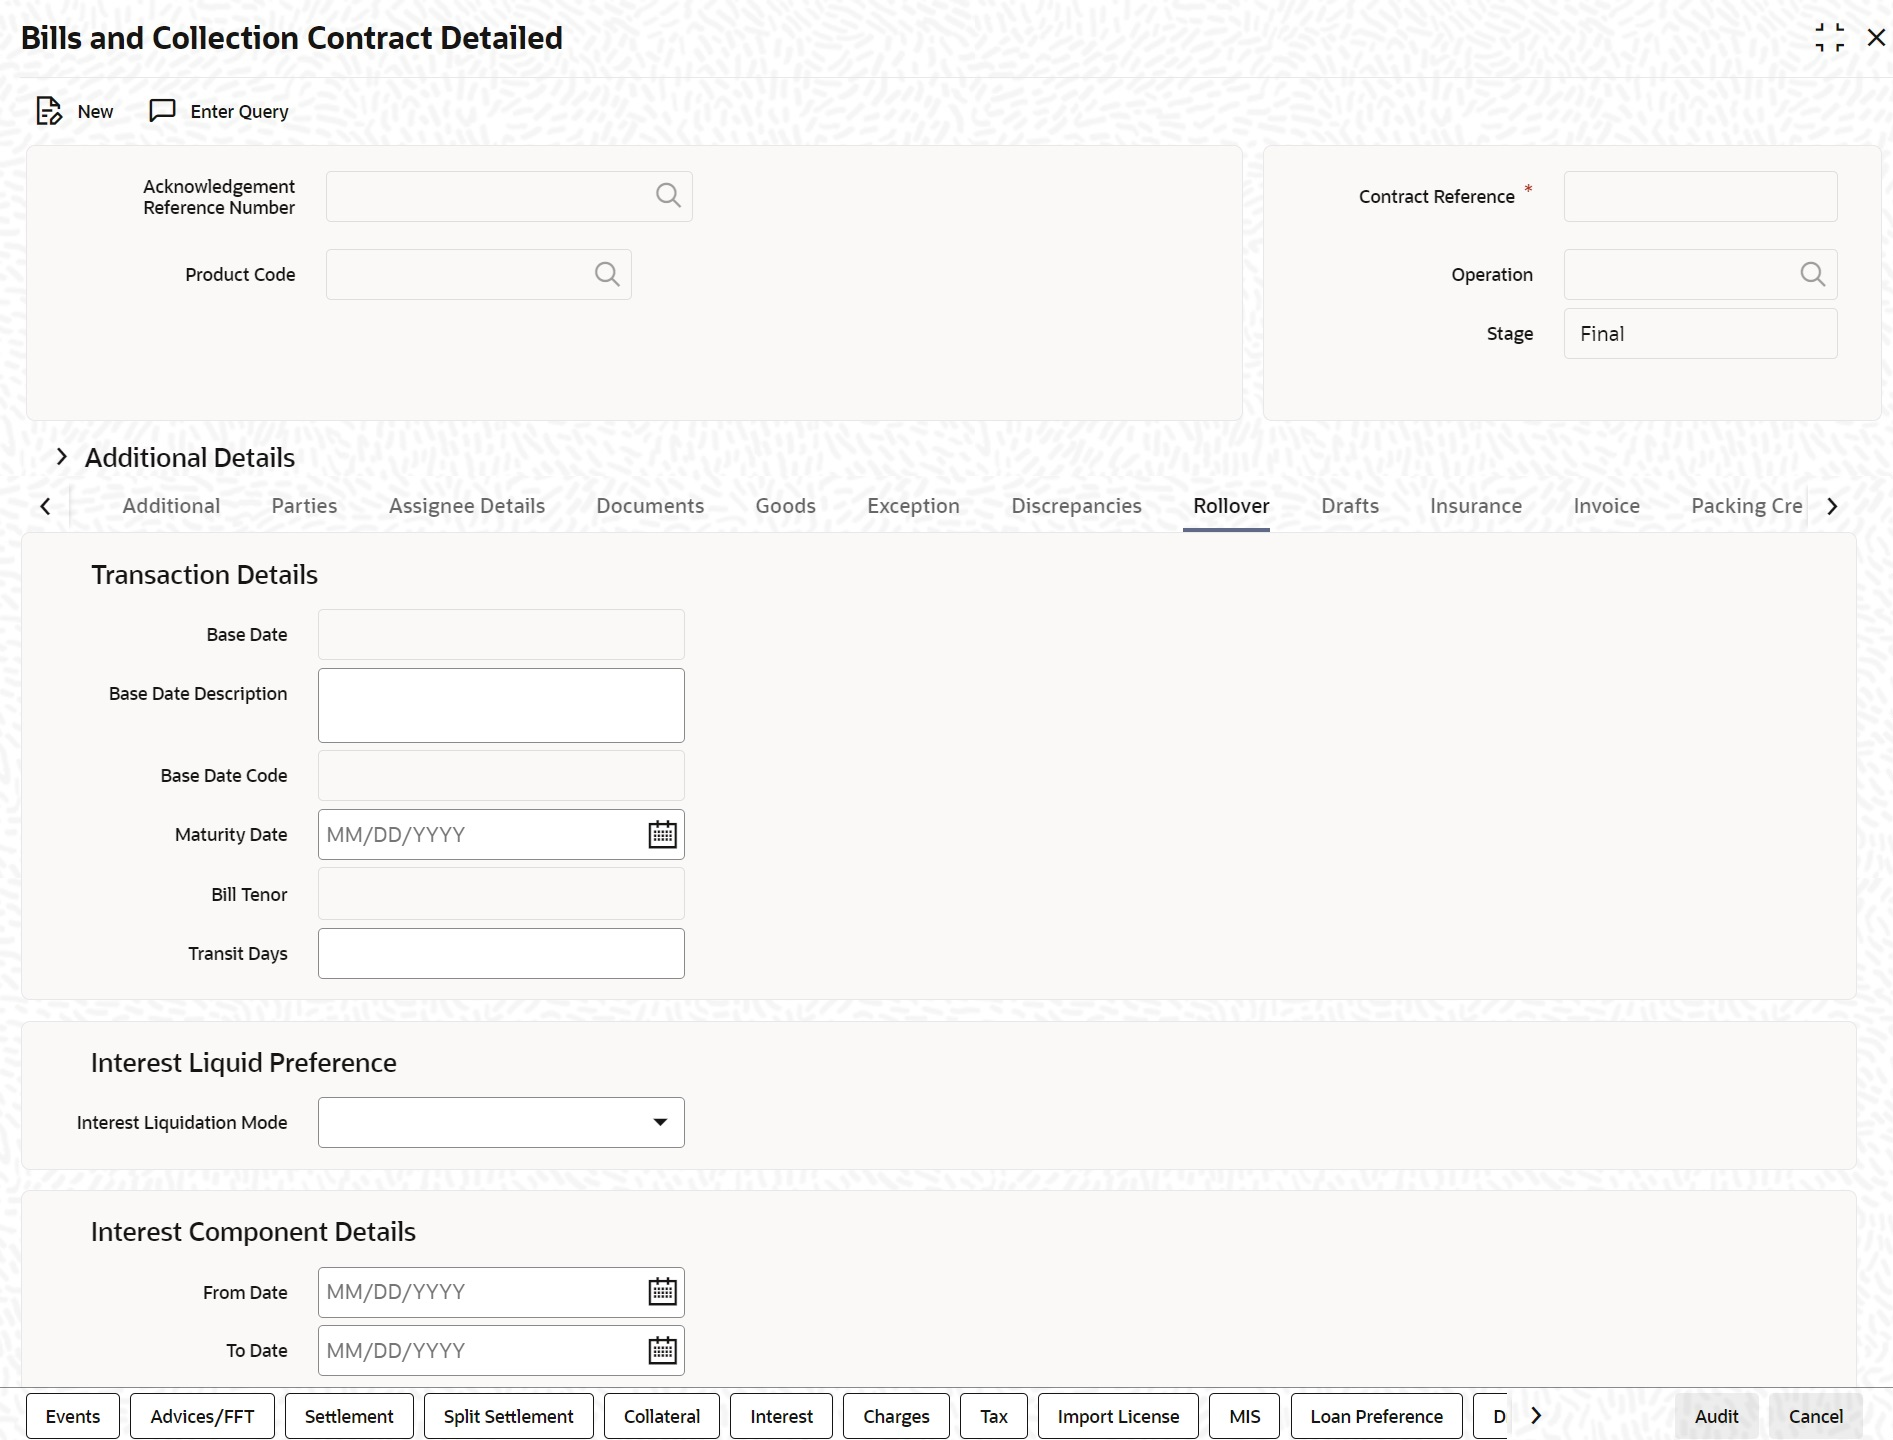The width and height of the screenshot is (1893, 1440).
Task: Click the Interest Component Details heading
Action: [253, 1232]
